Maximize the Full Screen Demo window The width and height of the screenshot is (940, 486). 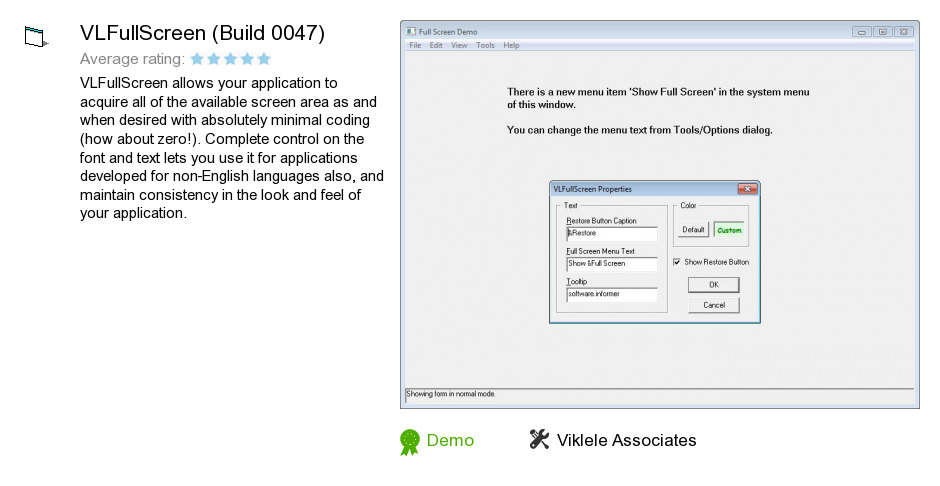882,32
